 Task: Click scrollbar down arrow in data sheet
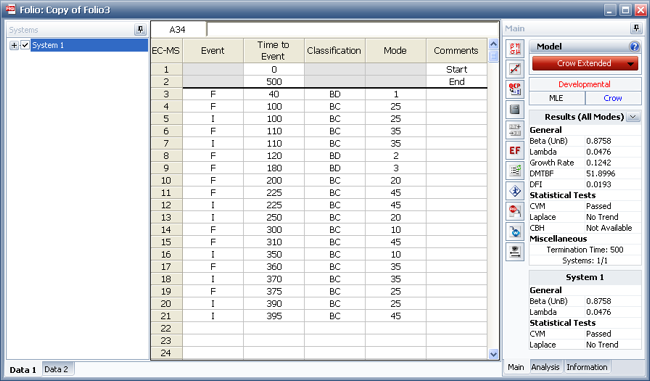(x=493, y=354)
